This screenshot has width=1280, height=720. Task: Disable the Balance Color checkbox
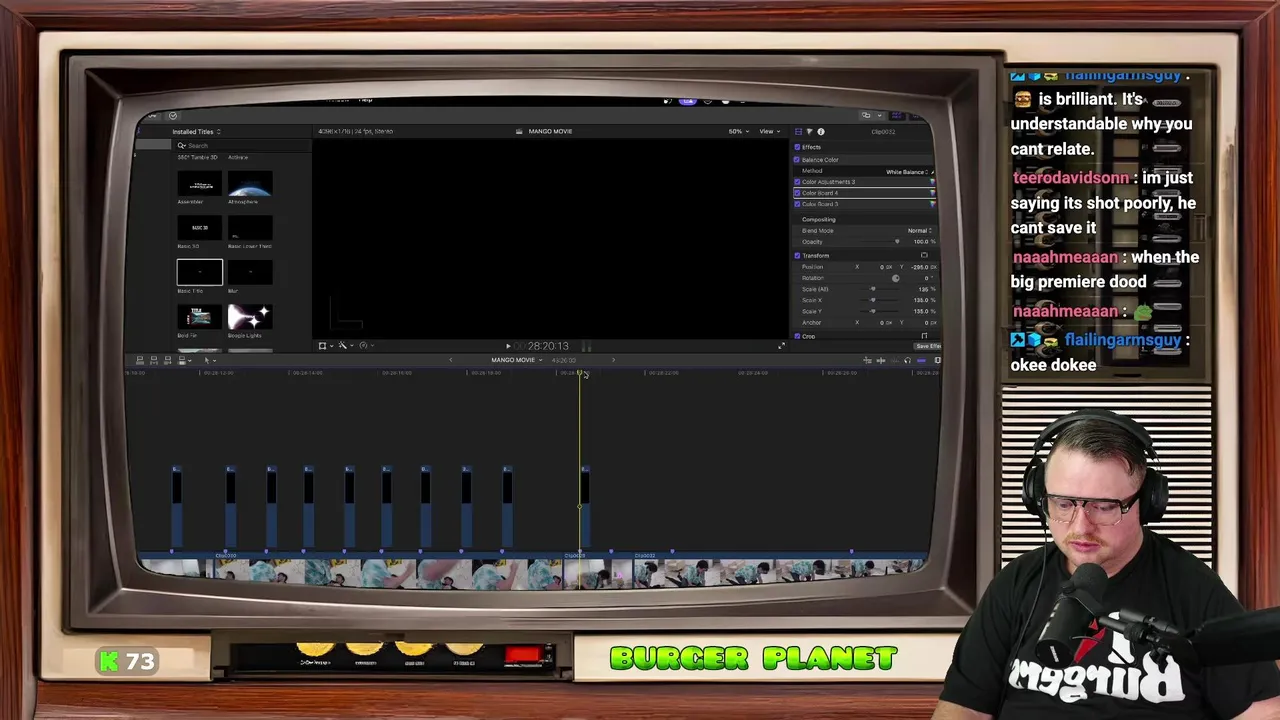[797, 160]
